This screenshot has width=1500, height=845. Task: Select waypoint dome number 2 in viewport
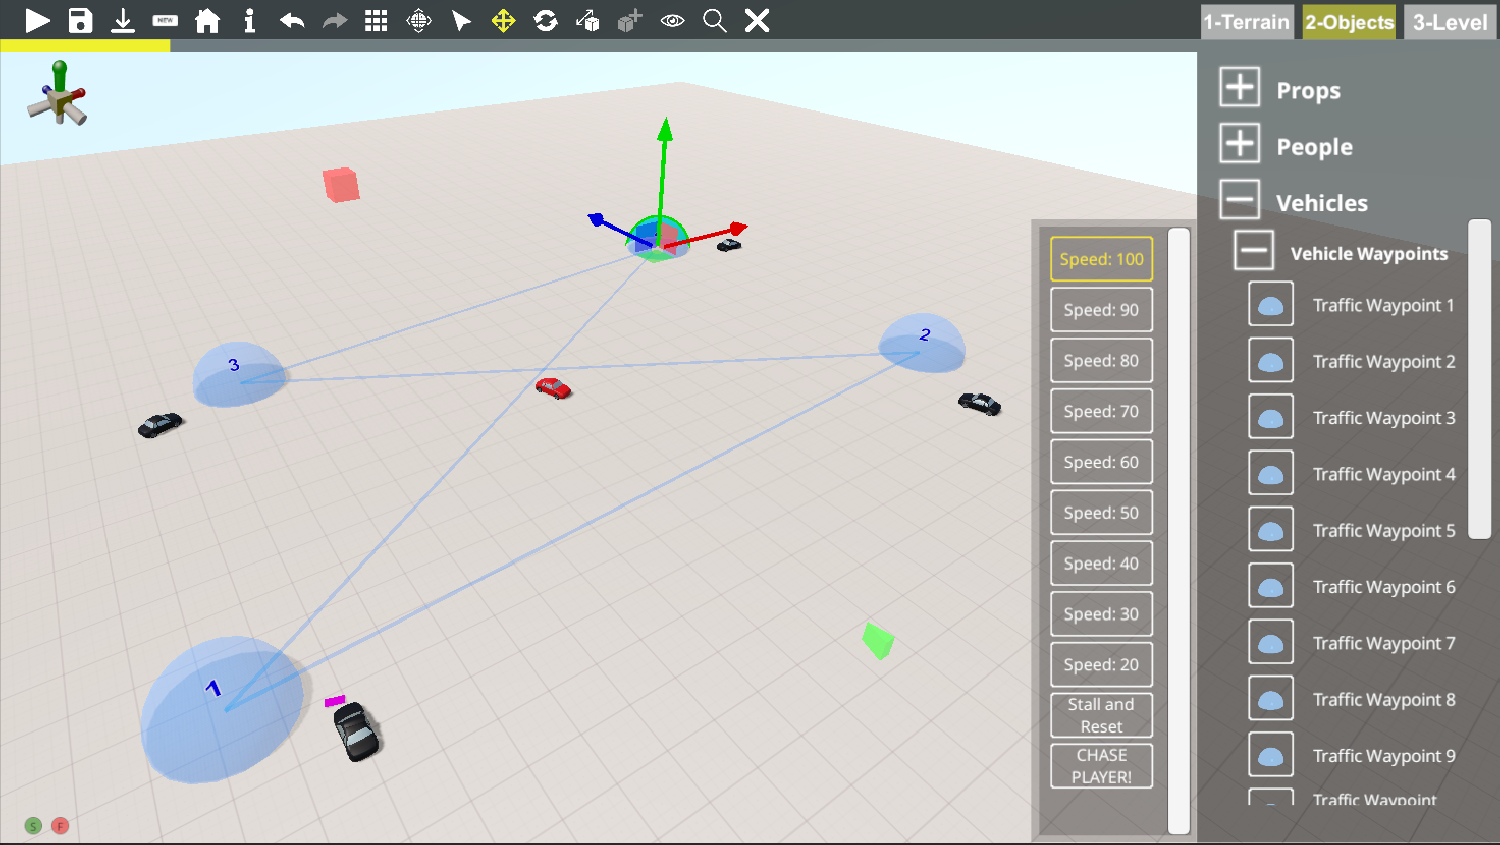pyautogui.click(x=922, y=343)
